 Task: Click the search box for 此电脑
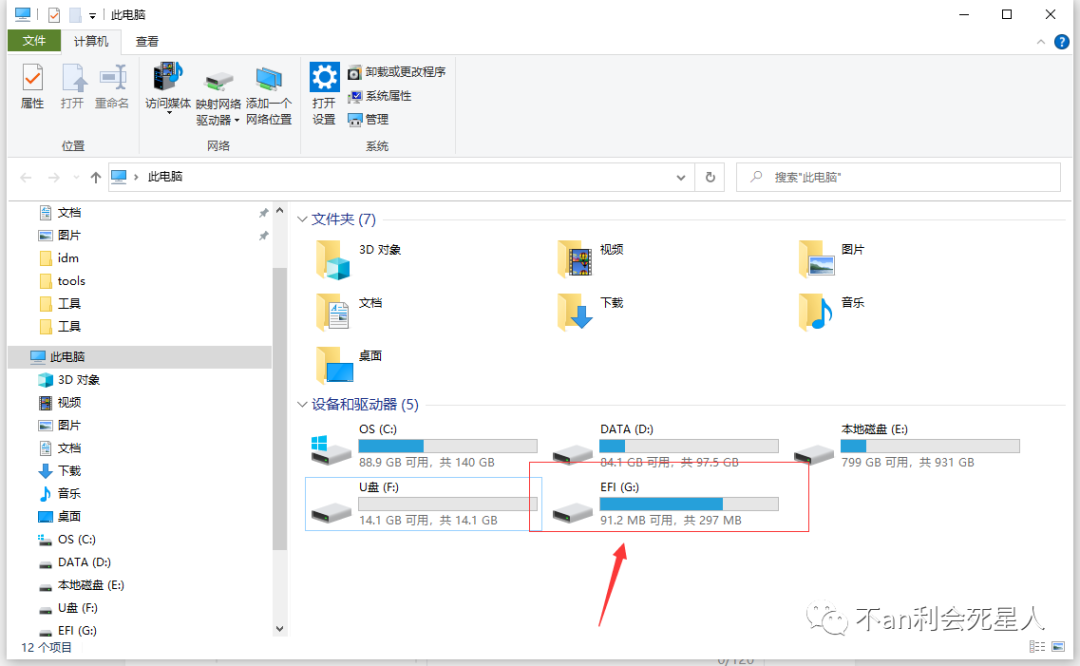click(898, 178)
